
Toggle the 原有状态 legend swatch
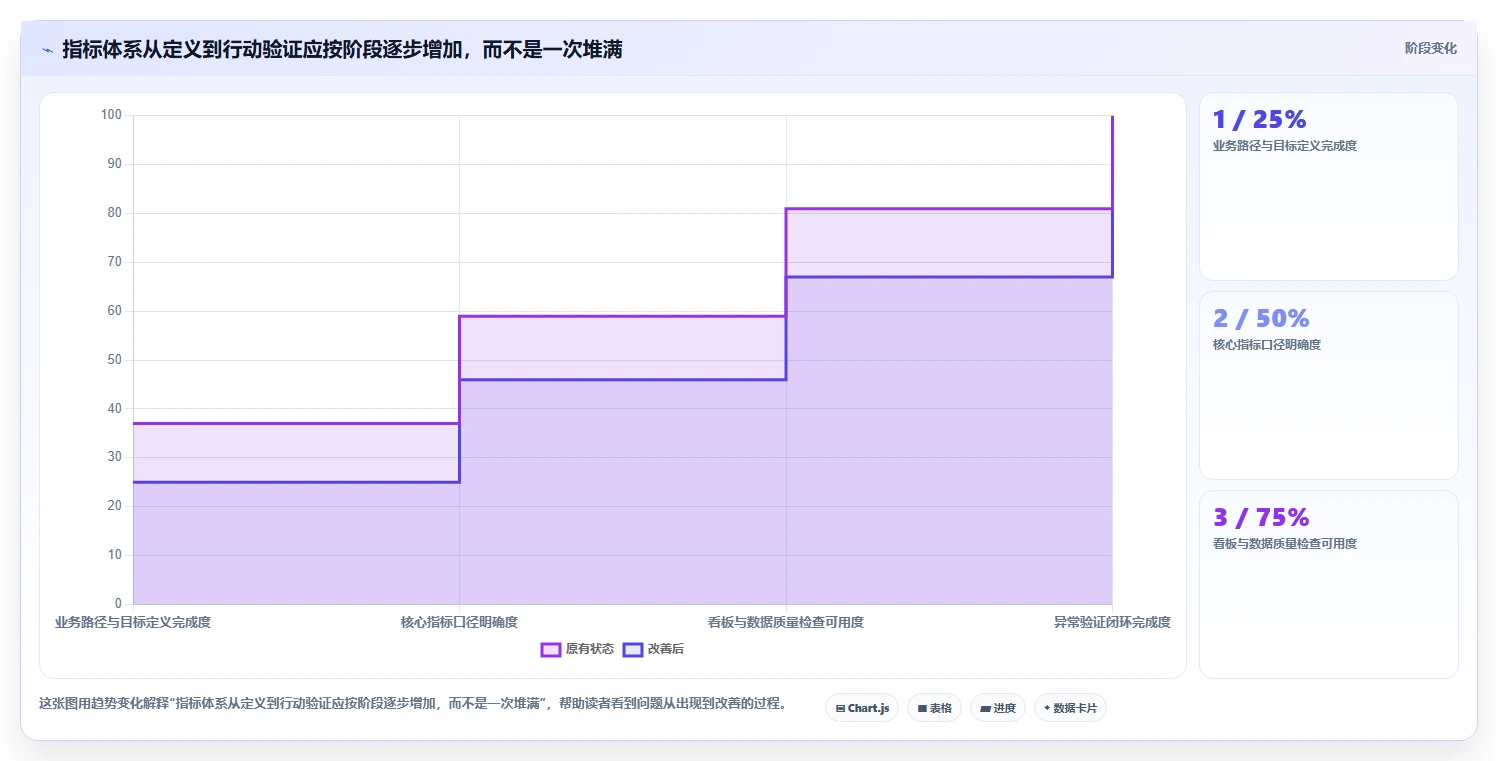coord(551,649)
